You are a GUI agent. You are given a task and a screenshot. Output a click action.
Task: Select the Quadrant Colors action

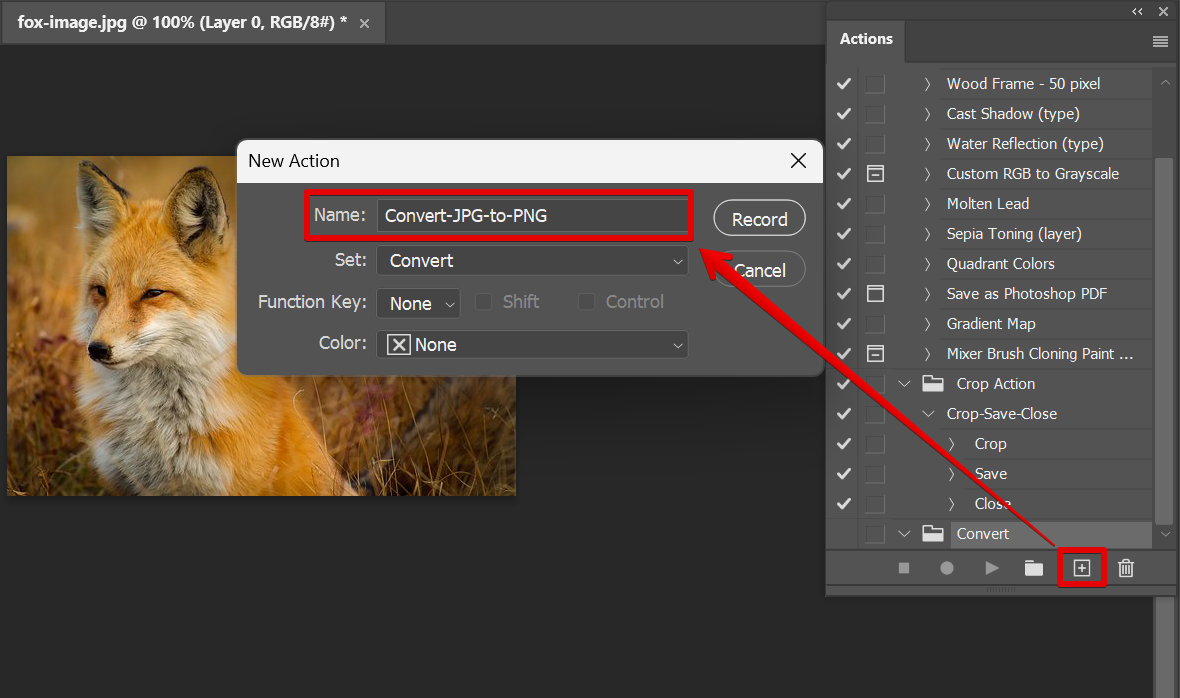pyautogui.click(x=1000, y=264)
